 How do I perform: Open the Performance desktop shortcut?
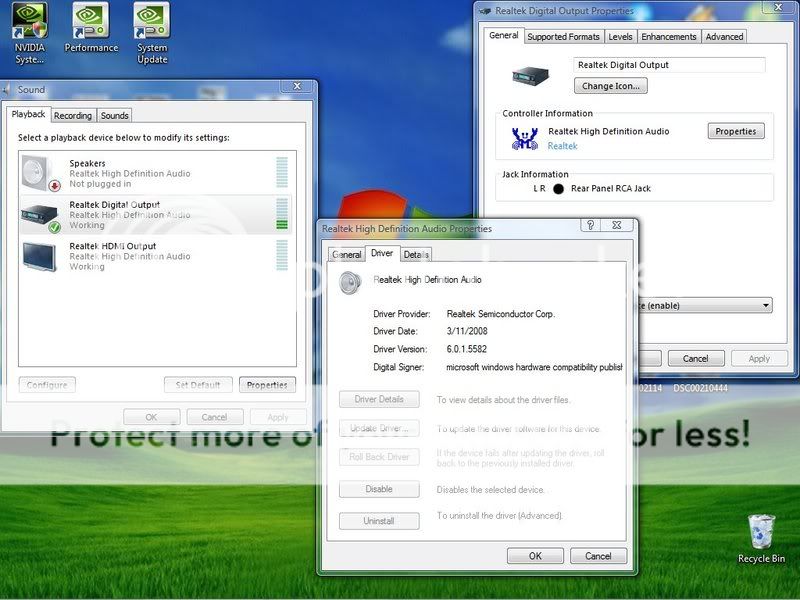coord(91,22)
